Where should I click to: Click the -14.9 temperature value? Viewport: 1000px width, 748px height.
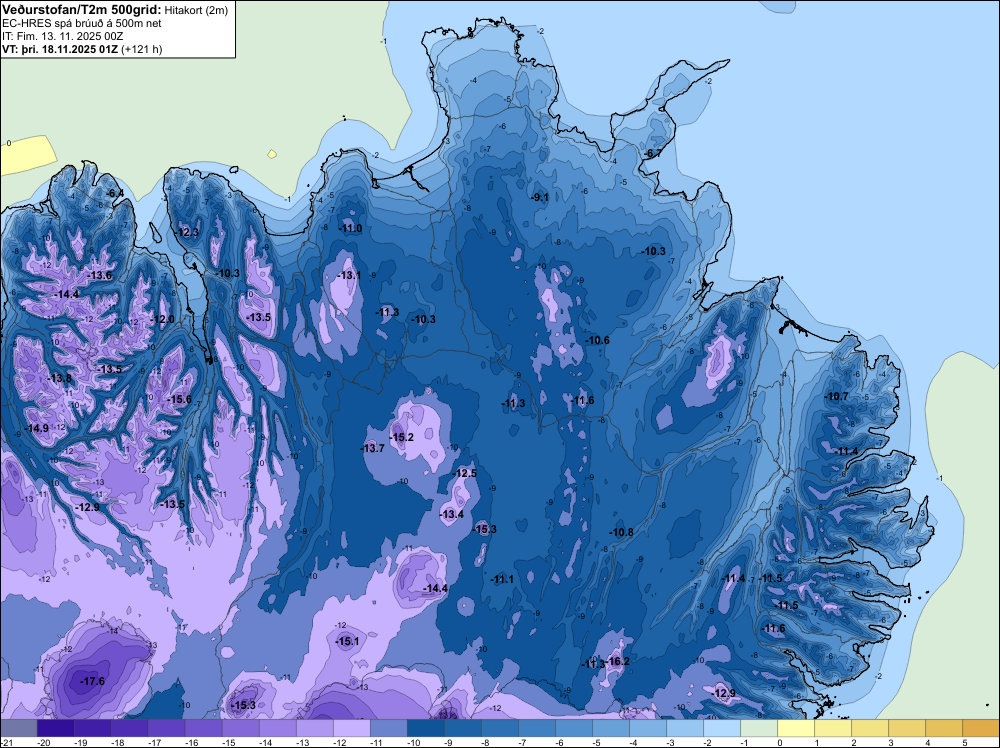tap(36, 428)
